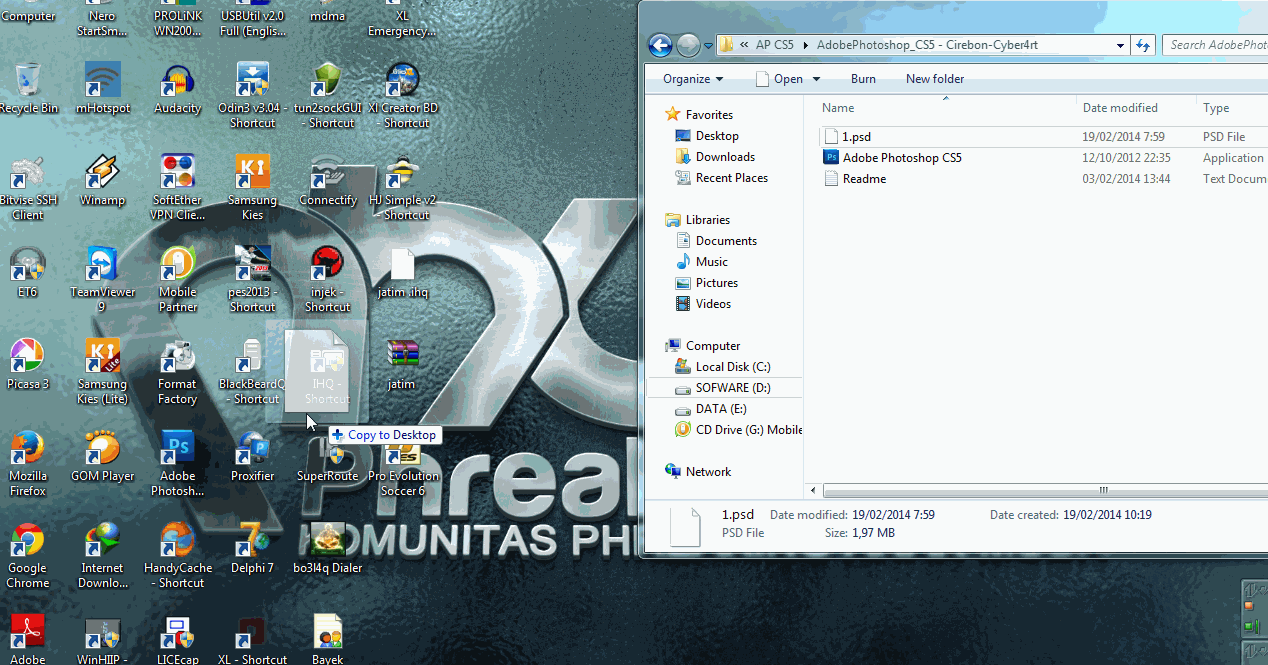Open Winamp from the desktop
This screenshot has width=1268, height=665.
103,181
